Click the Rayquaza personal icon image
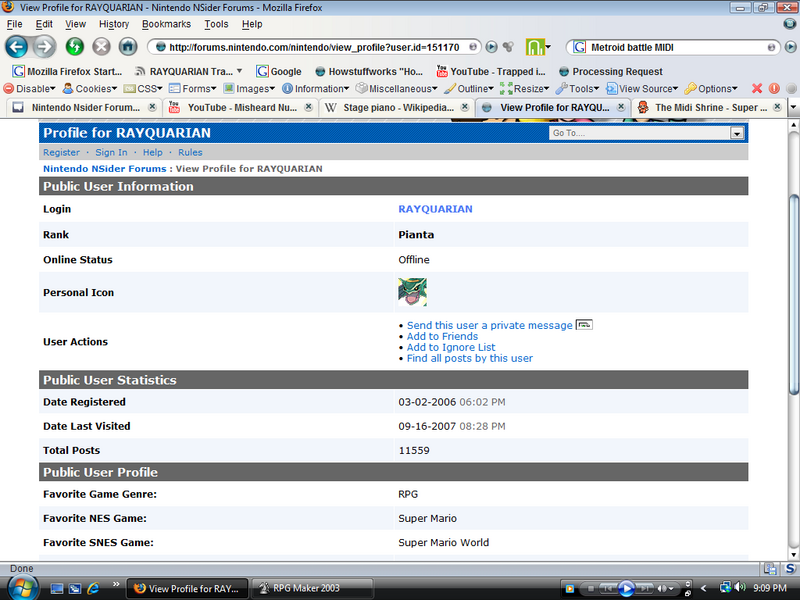 click(x=412, y=292)
